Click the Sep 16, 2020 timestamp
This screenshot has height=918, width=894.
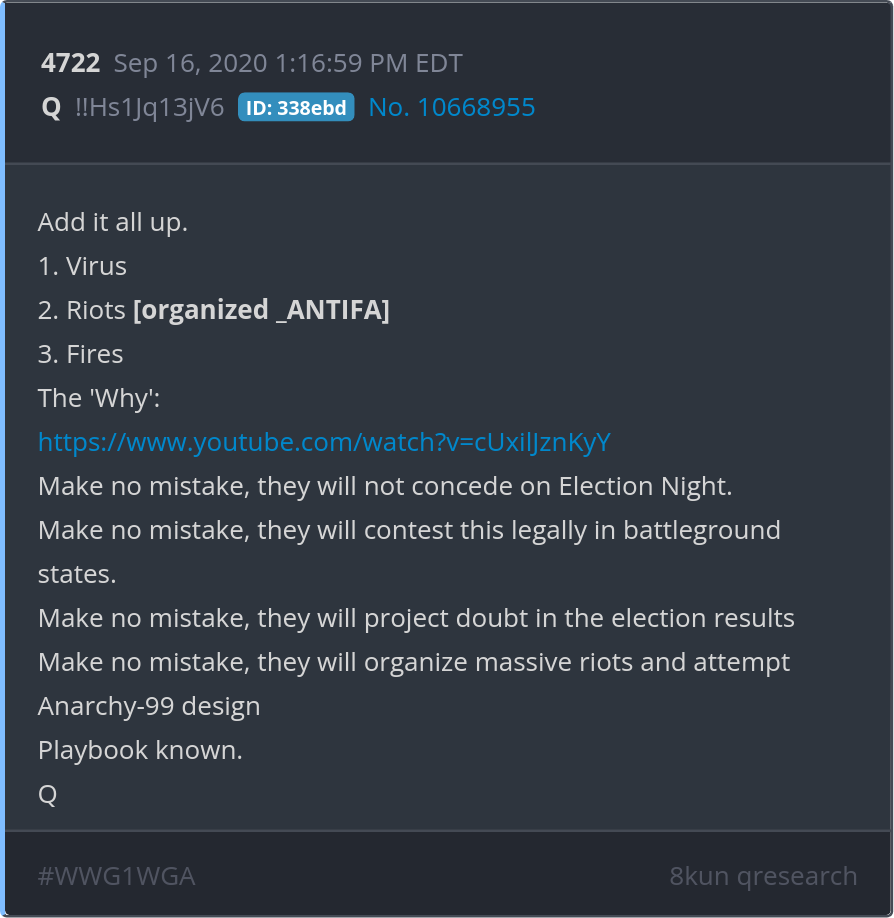pyautogui.click(x=288, y=64)
